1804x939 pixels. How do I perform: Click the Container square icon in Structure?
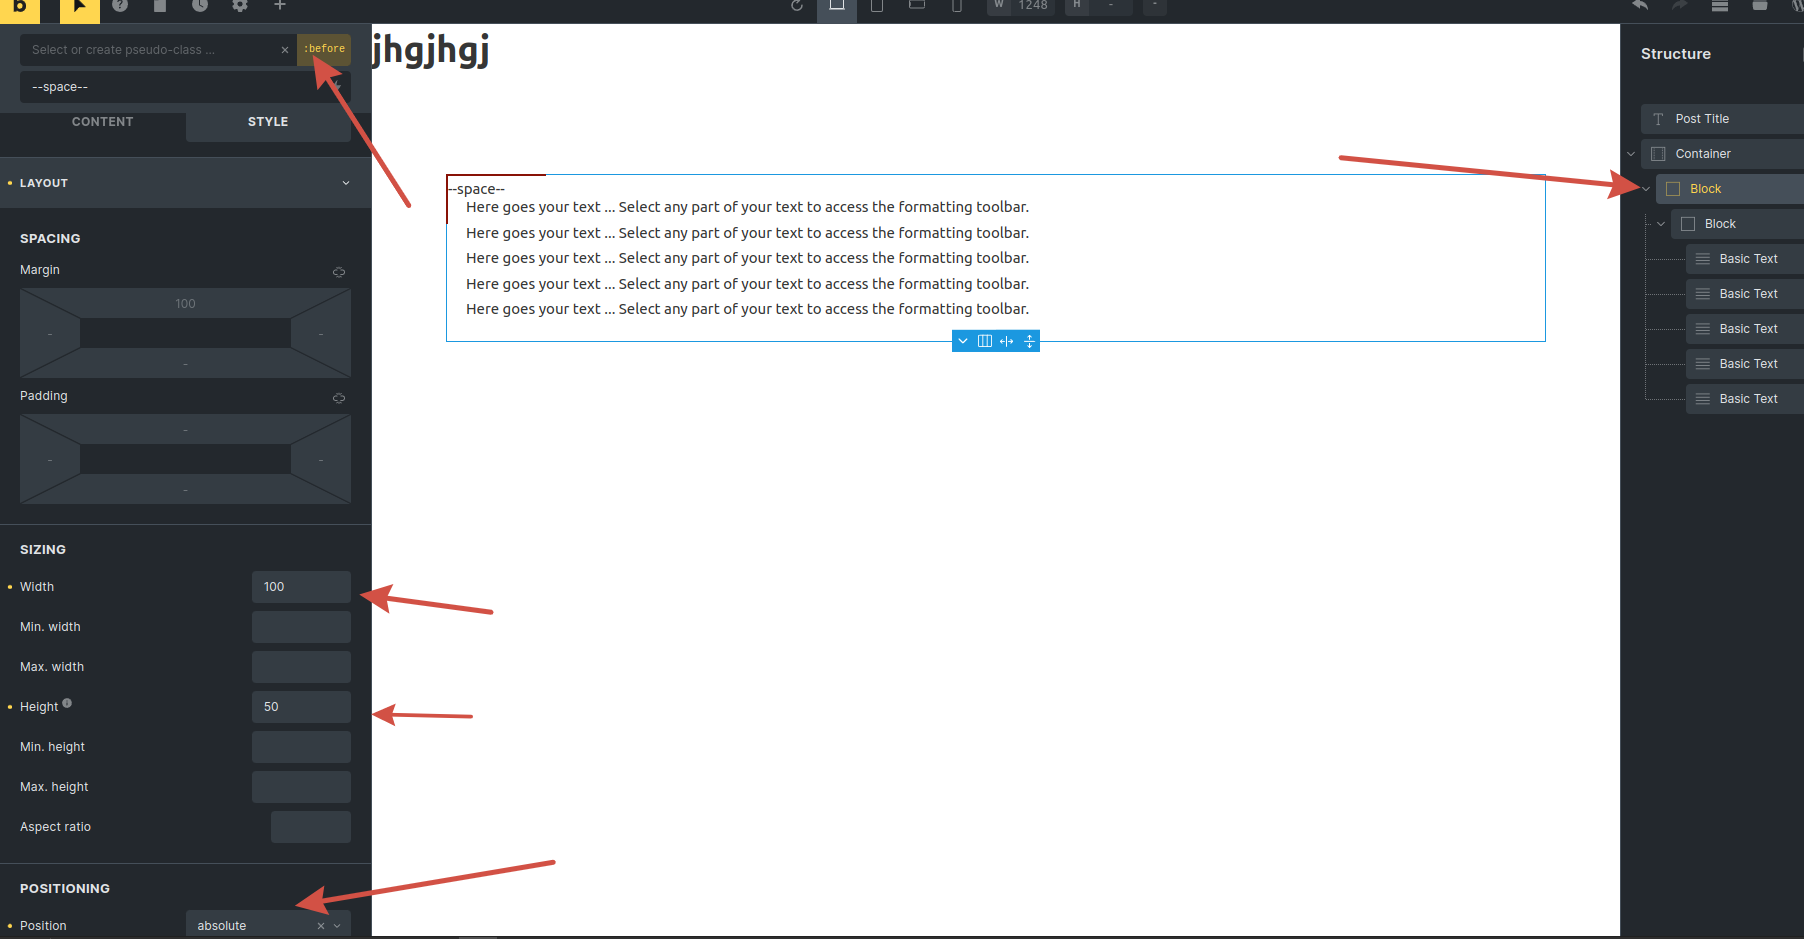[1658, 154]
